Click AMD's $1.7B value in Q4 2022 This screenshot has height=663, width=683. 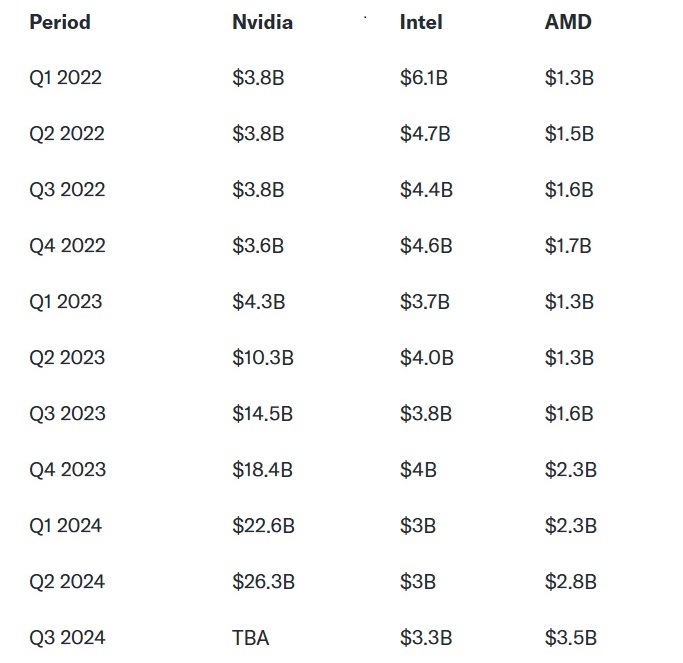tap(568, 246)
